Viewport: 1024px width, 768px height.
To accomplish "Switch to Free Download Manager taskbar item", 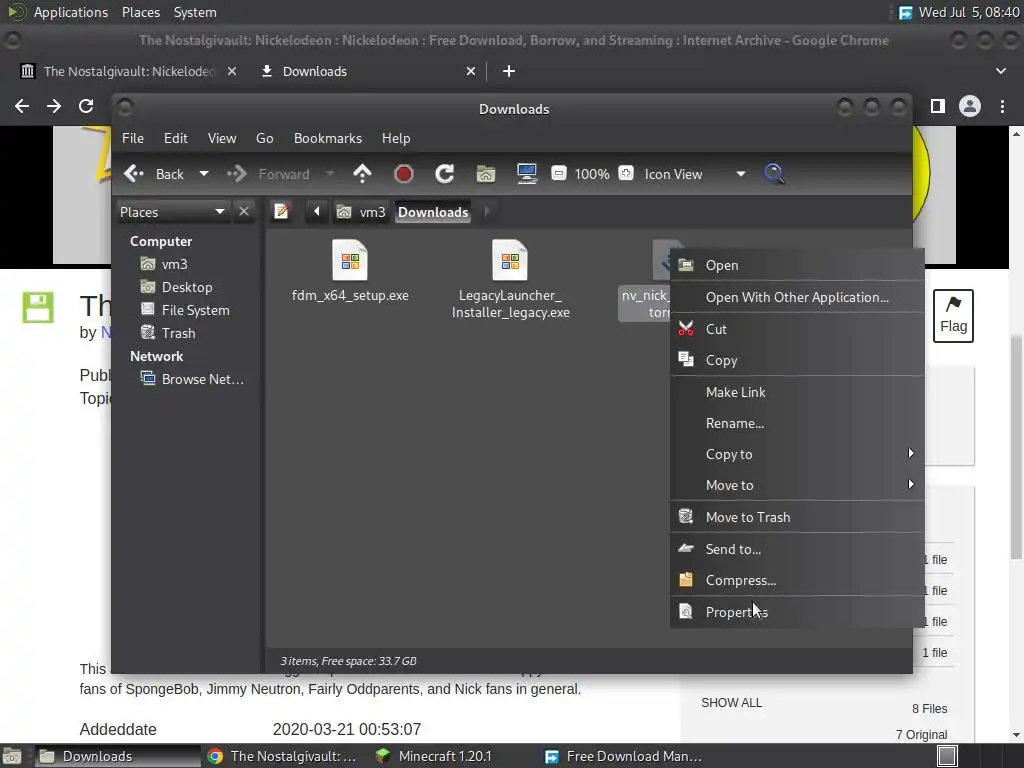I will 624,756.
